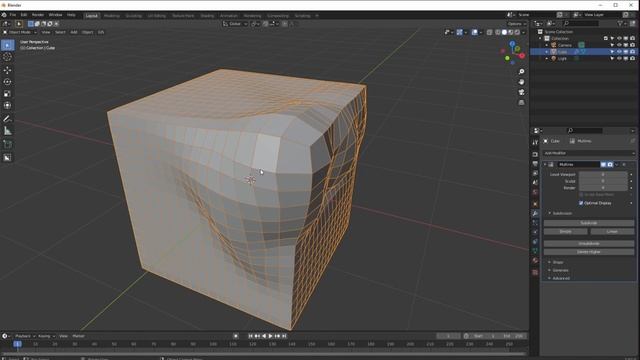The width and height of the screenshot is (640, 360).
Task: Select the Select Box tool in the toolbar
Action: (x=7, y=45)
